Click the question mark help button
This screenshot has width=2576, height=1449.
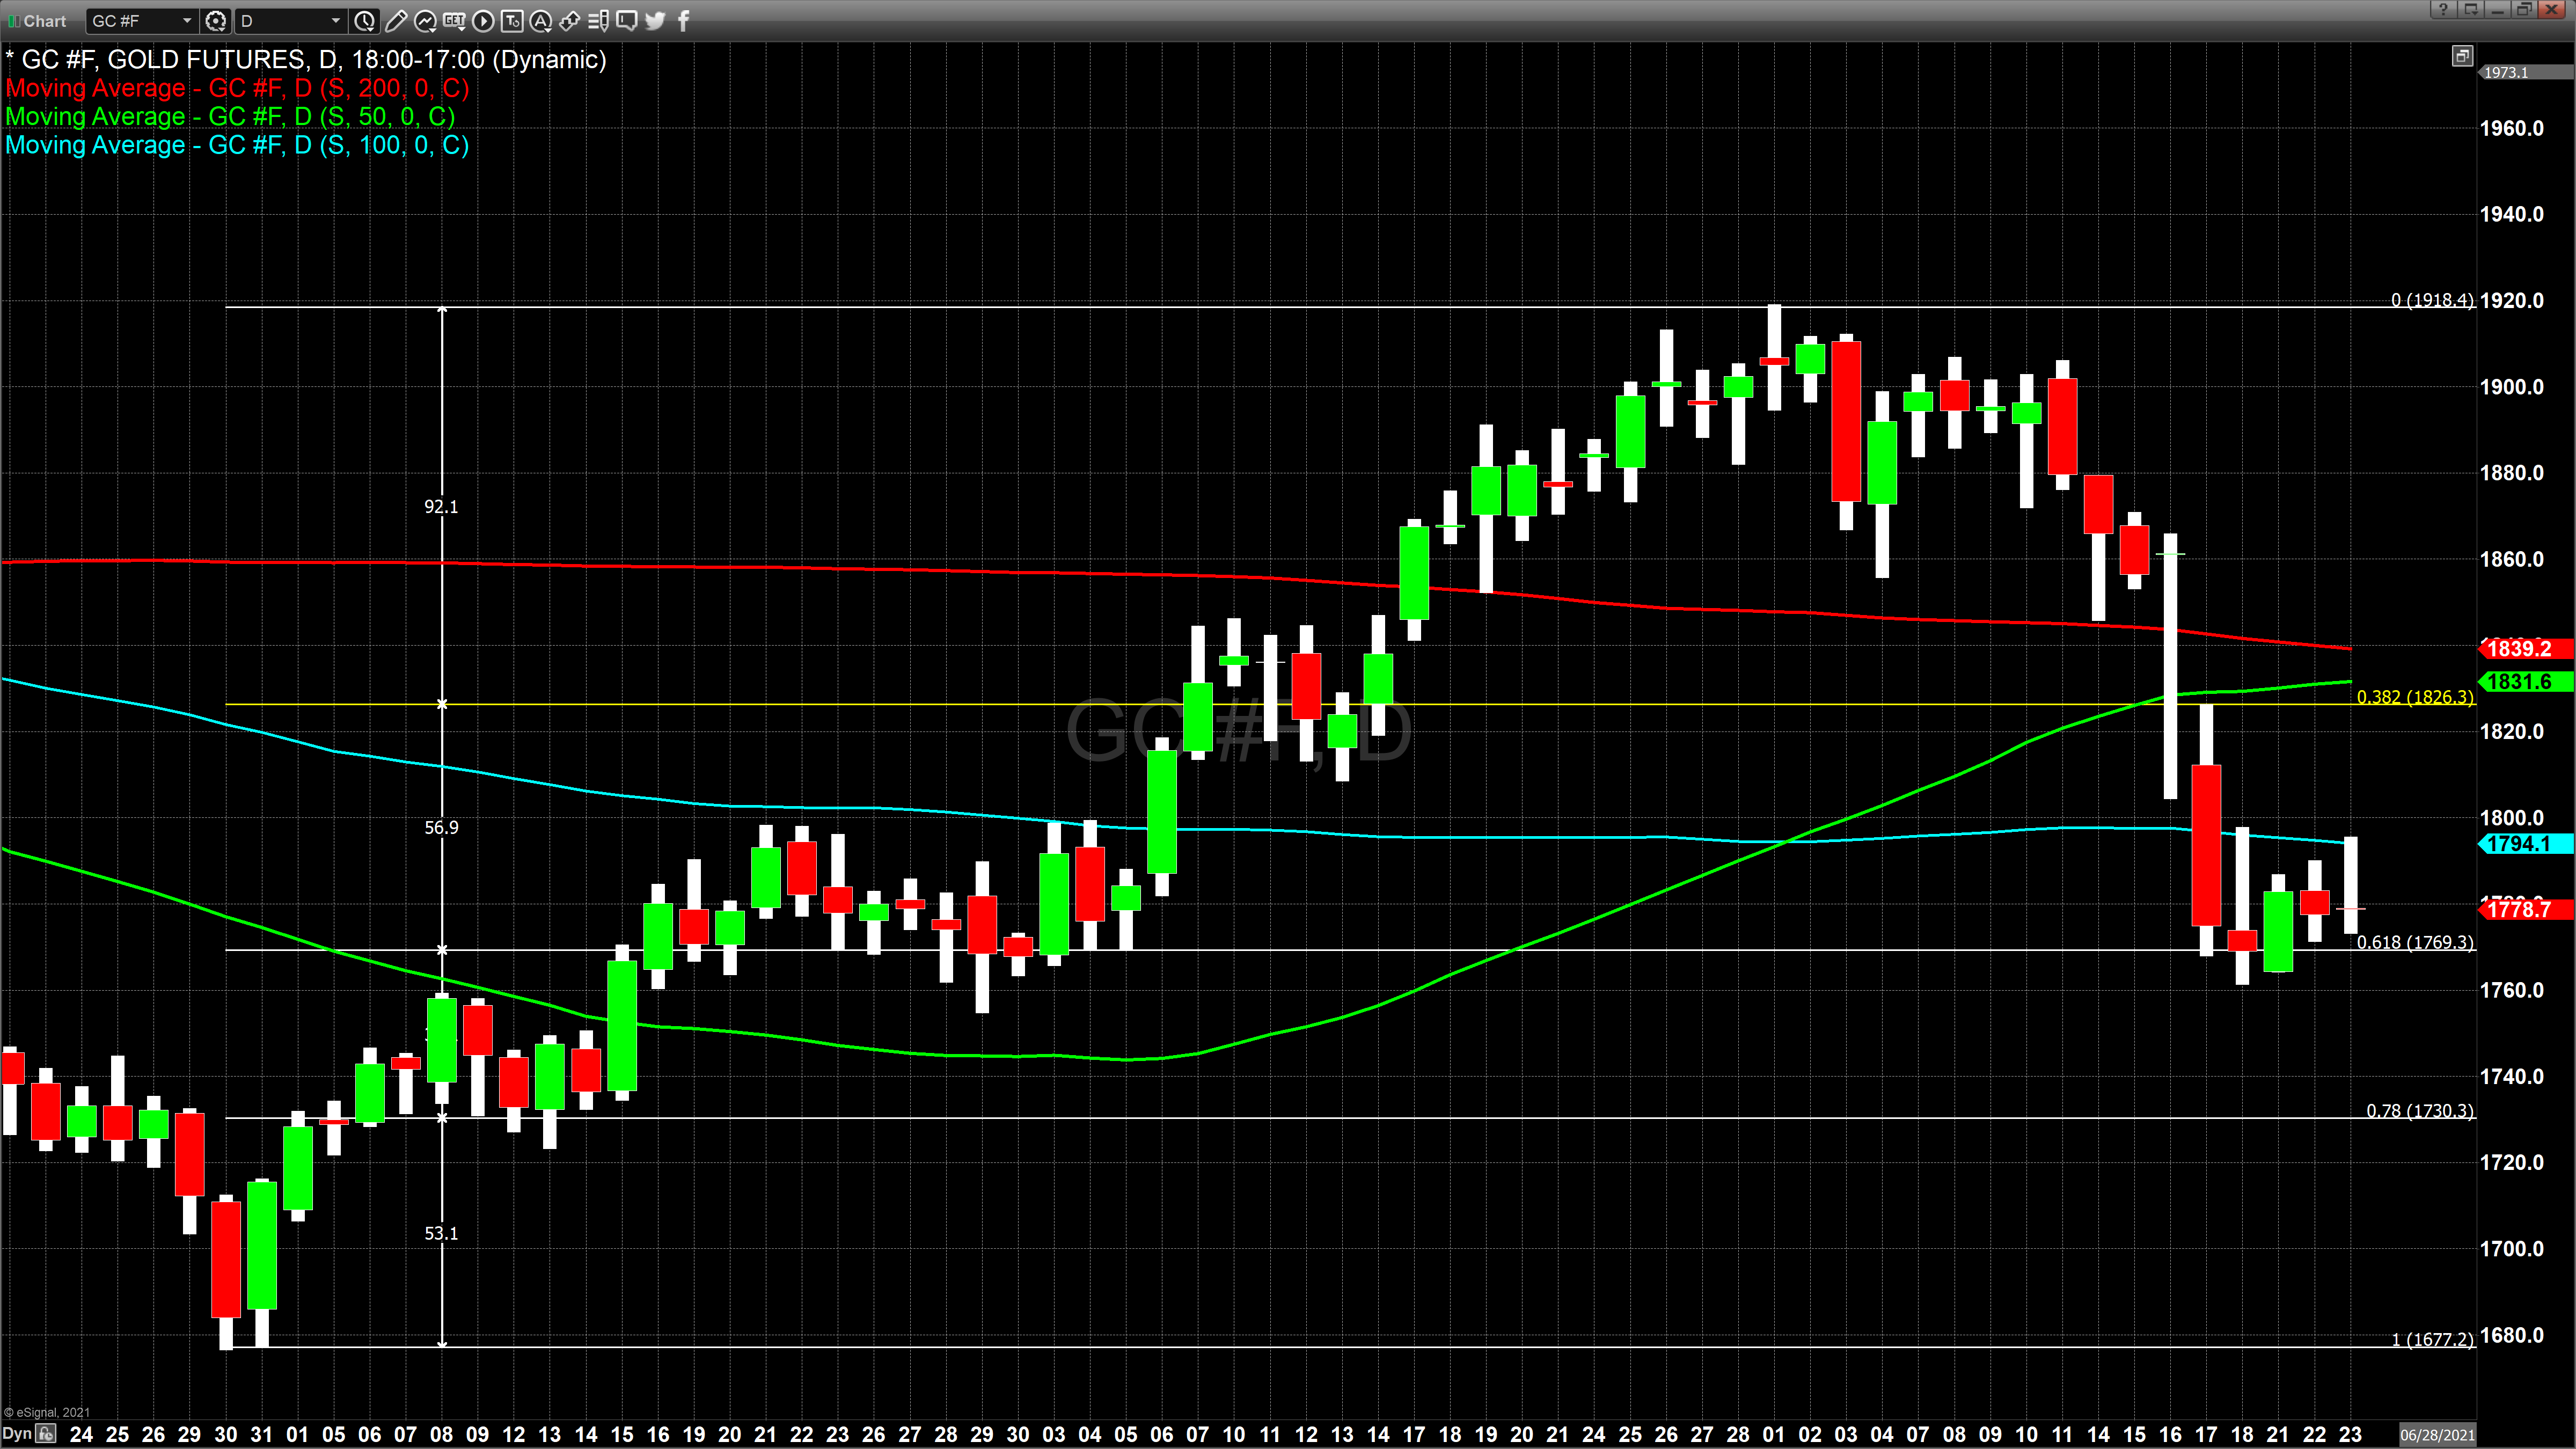2443,10
